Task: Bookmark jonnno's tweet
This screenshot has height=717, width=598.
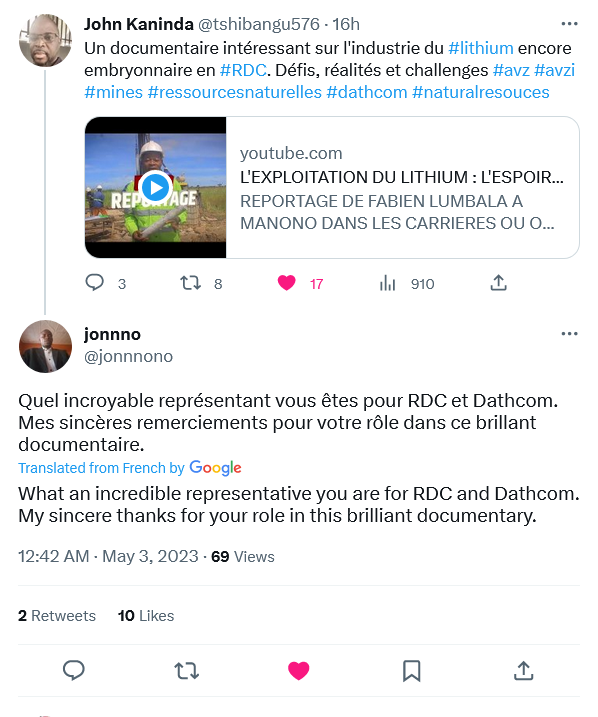Action: (411, 671)
